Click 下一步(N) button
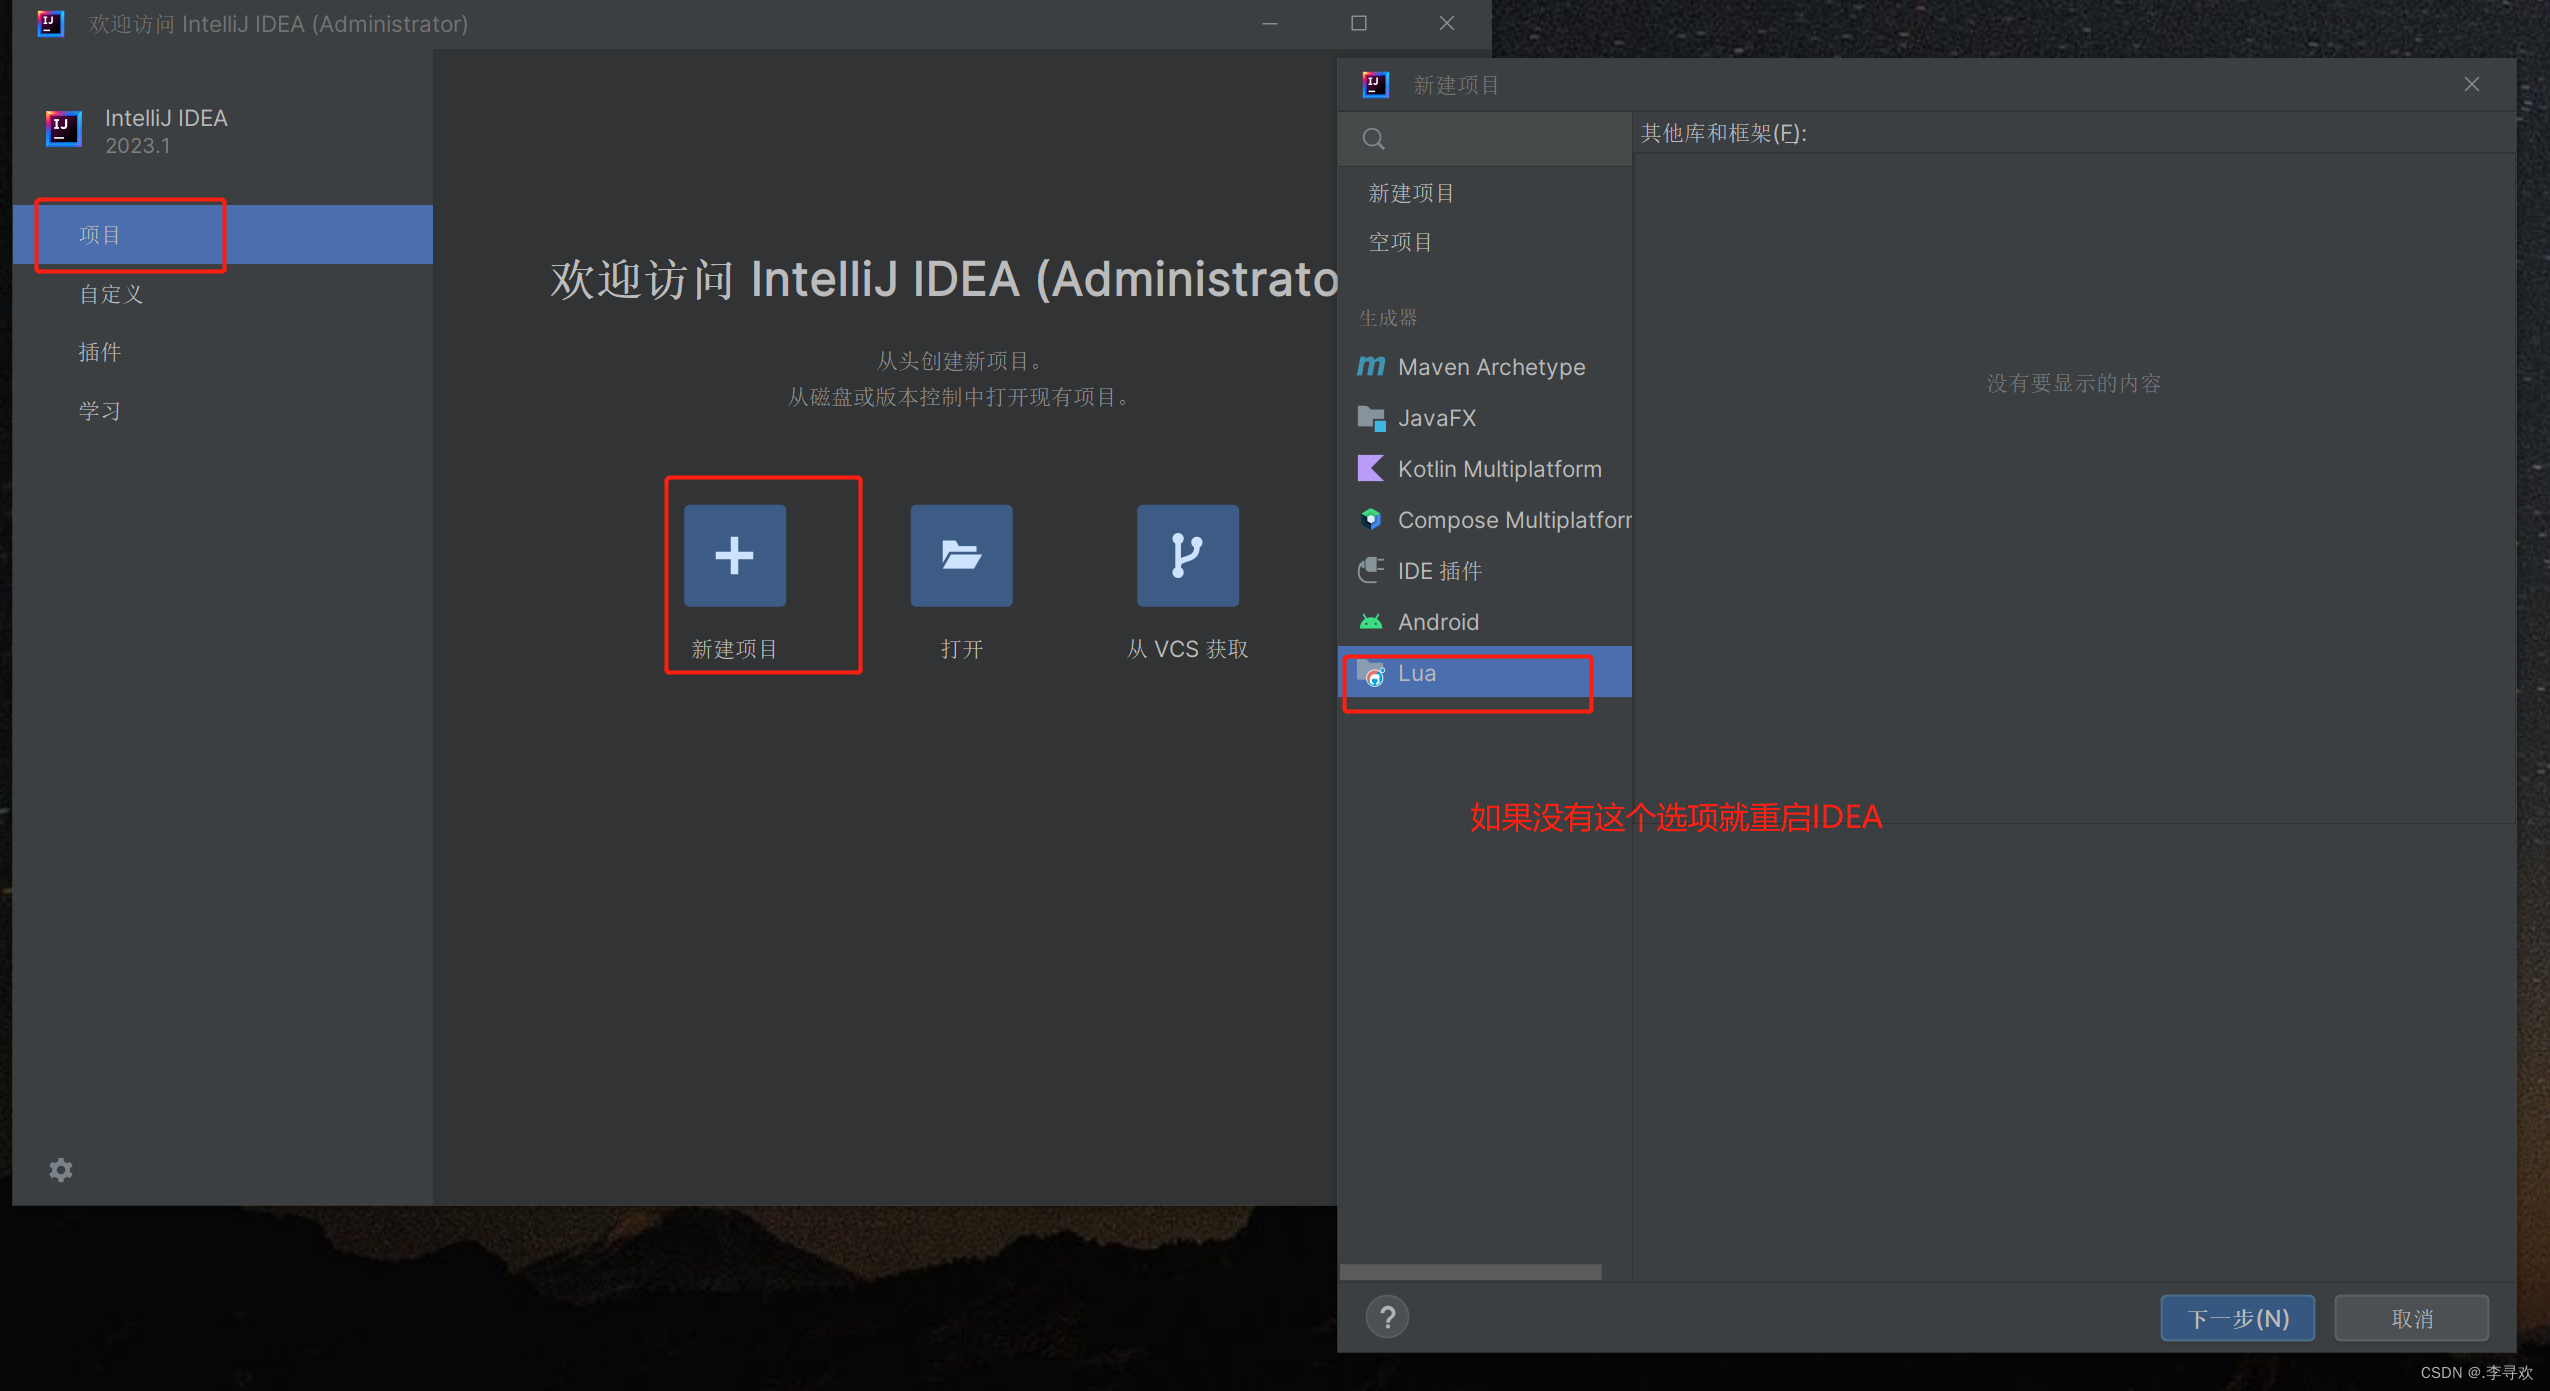The width and height of the screenshot is (2550, 1391). [2237, 1318]
